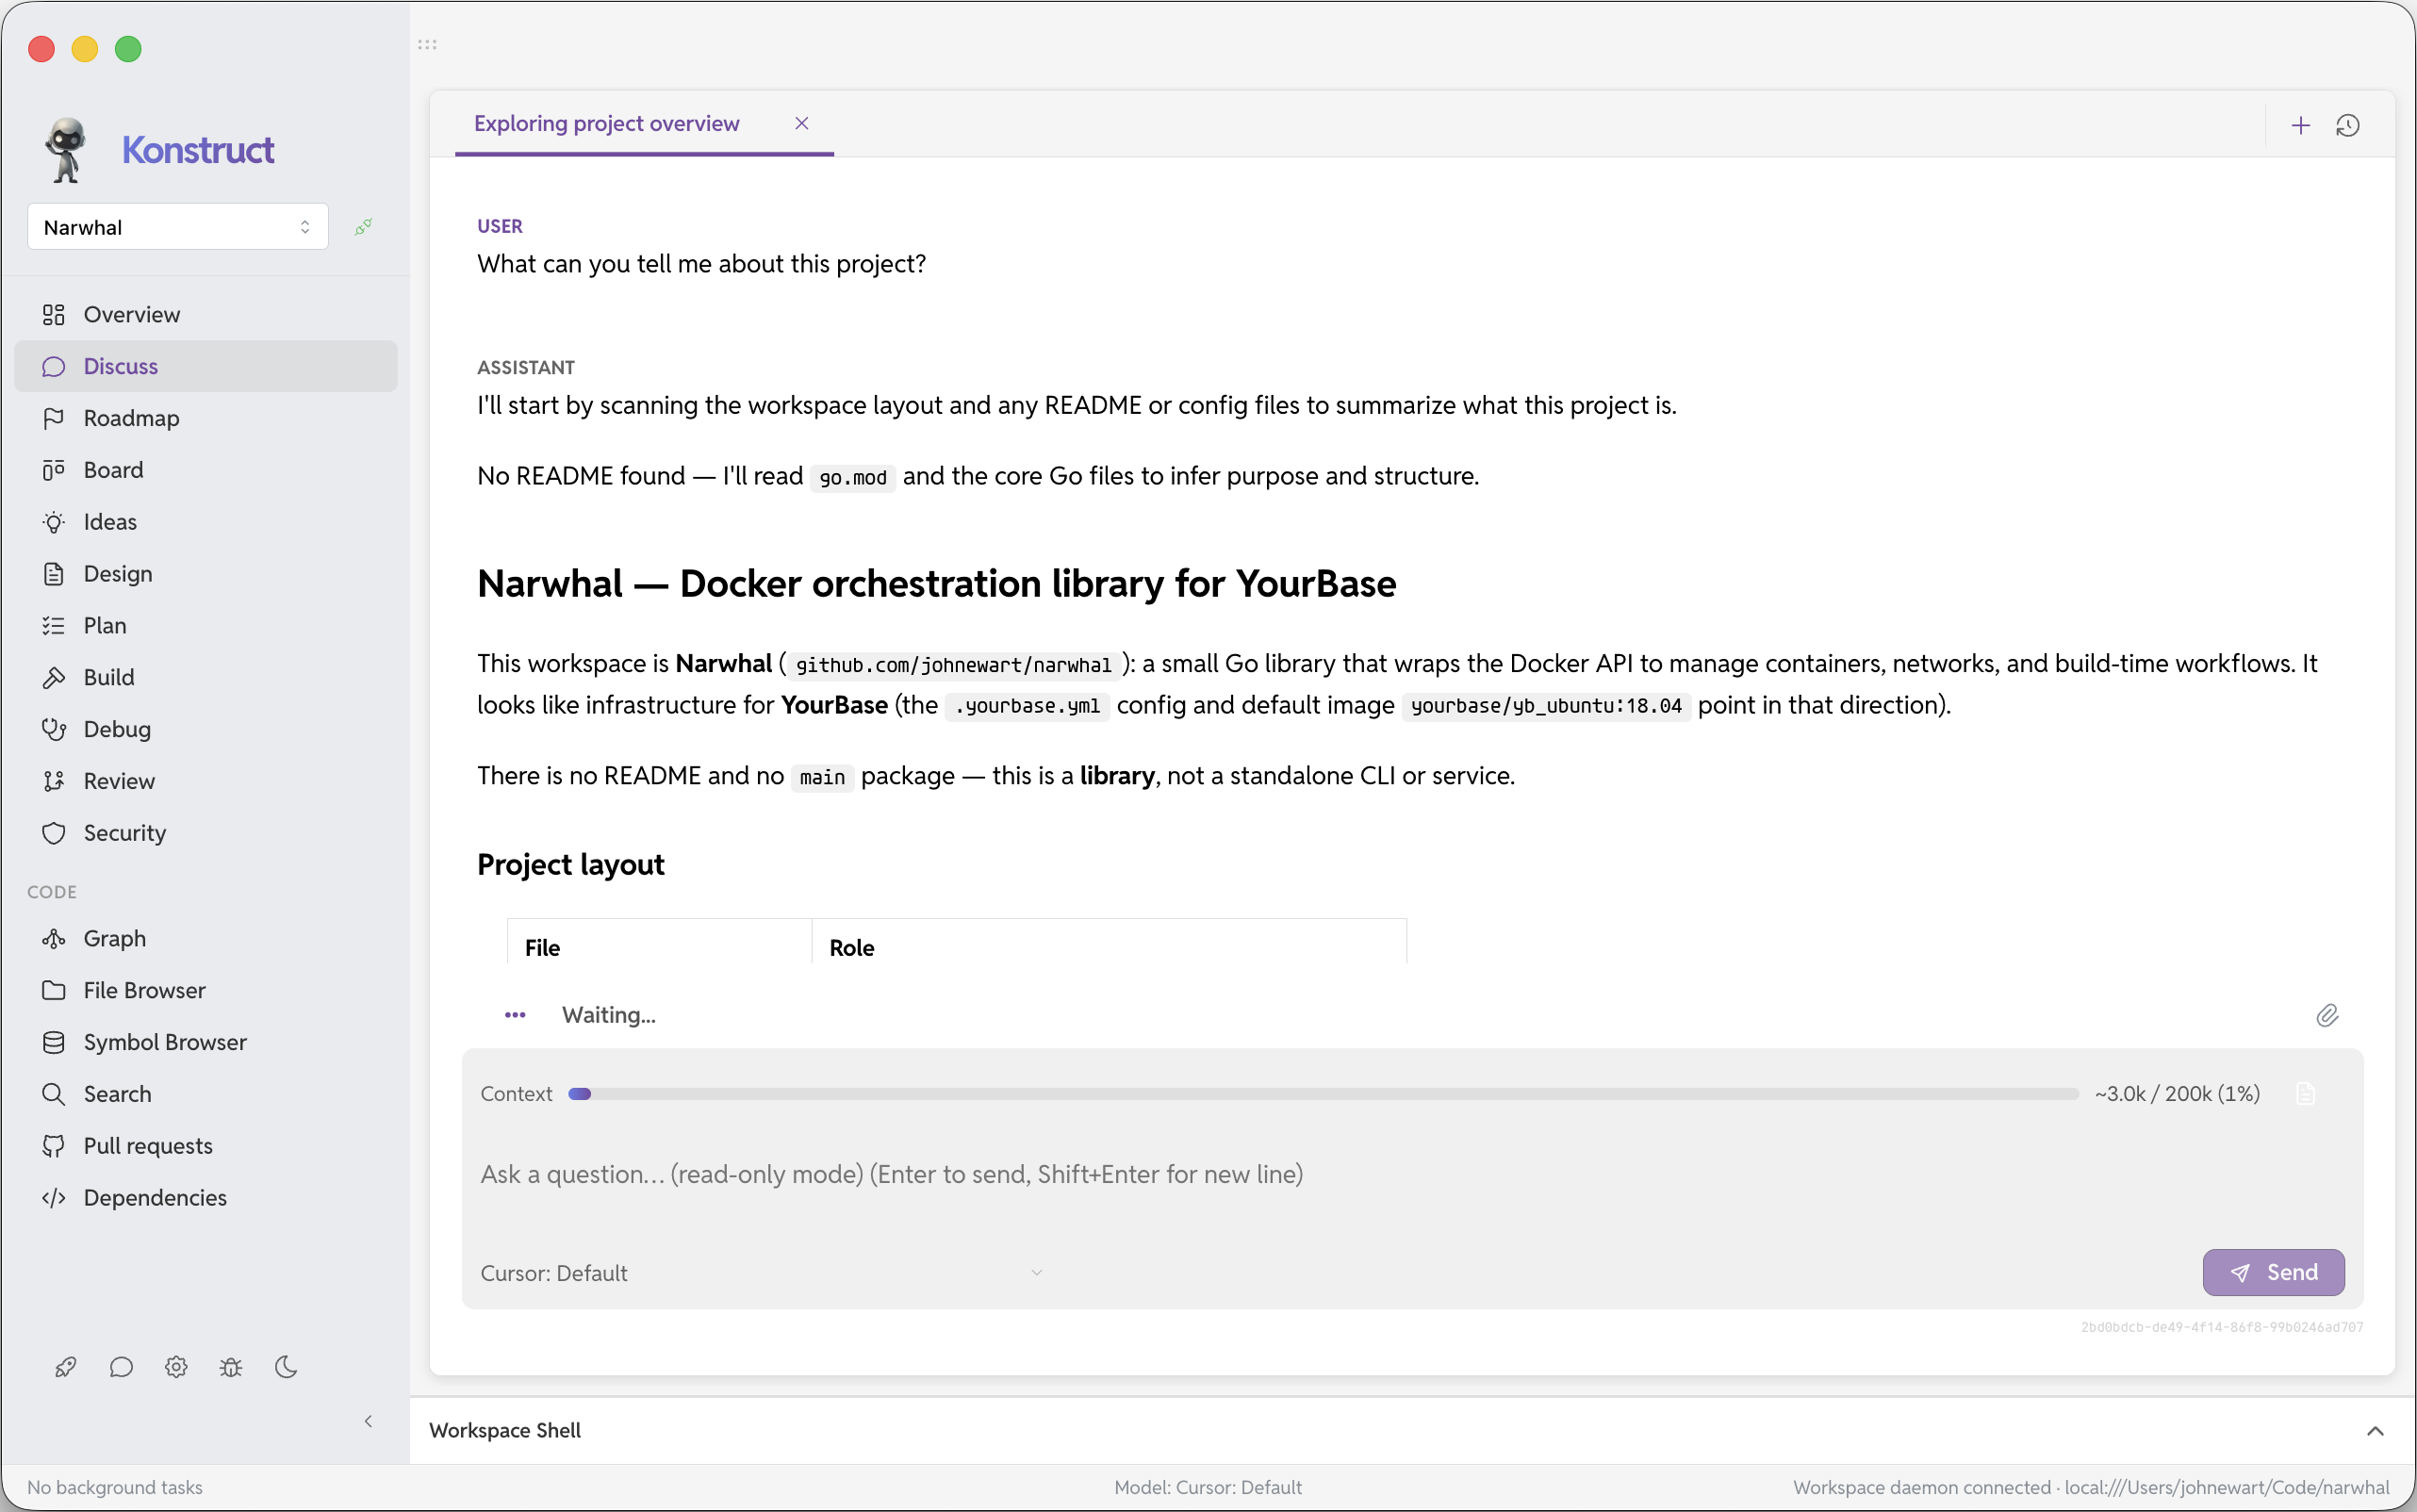The image size is (2417, 1512).
Task: Click the Roadmap flag icon
Action: click(53, 418)
